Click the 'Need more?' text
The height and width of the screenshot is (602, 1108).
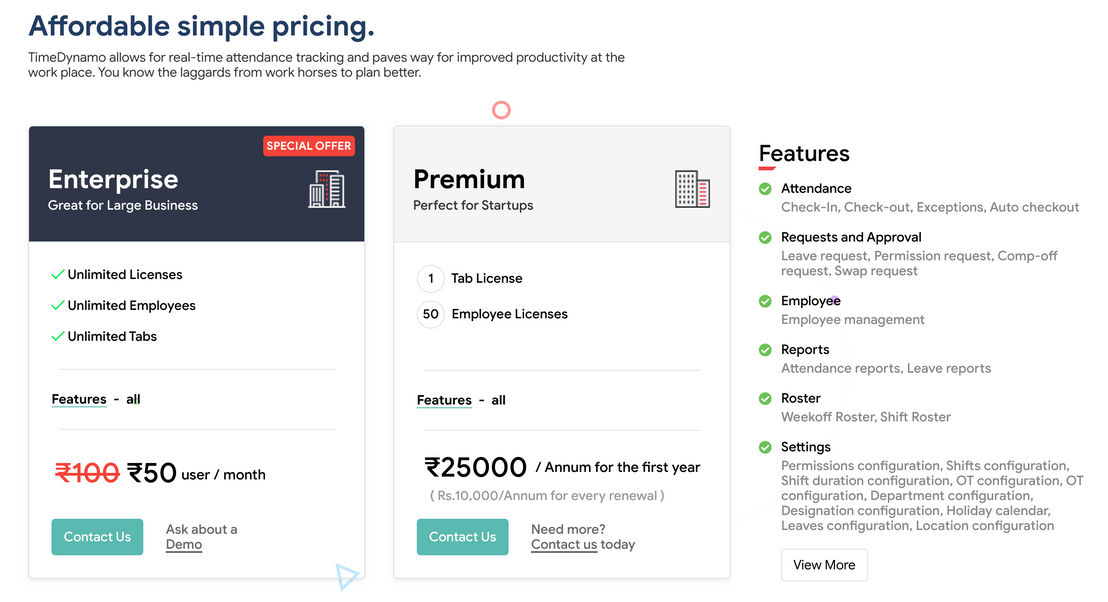(568, 529)
